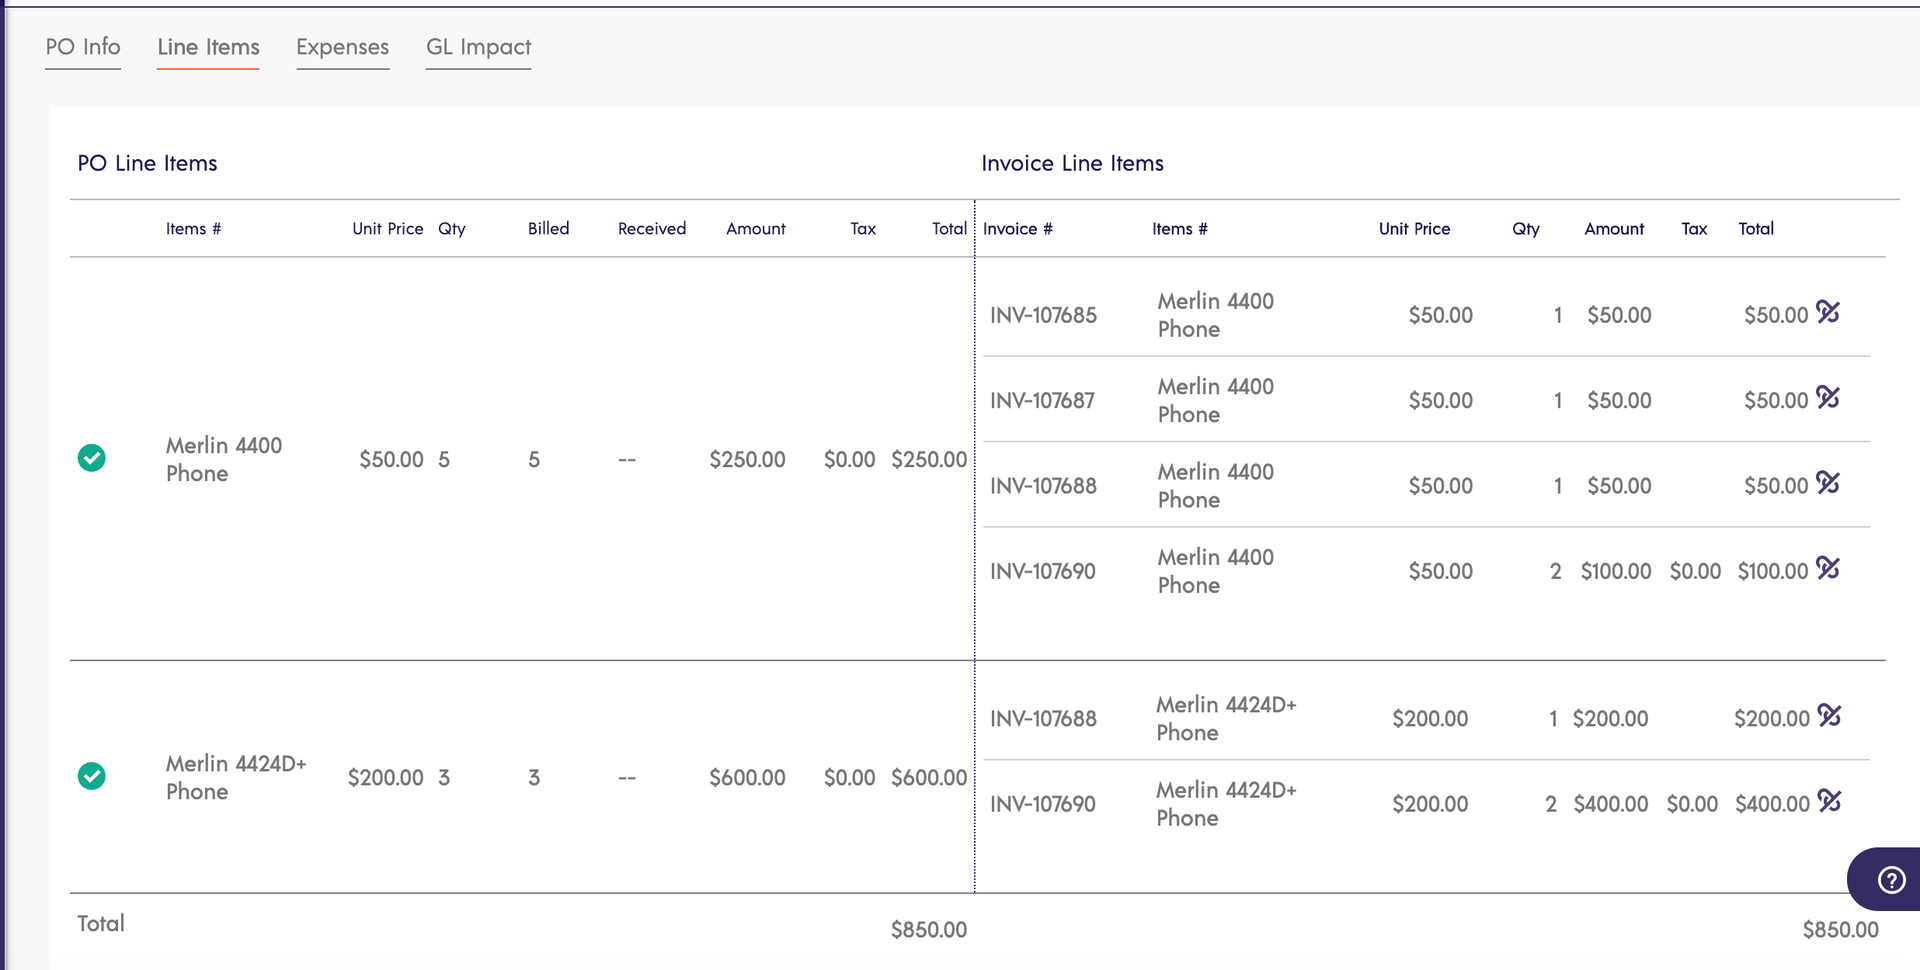Switch to the Expenses tab
1920x970 pixels.
pyautogui.click(x=342, y=47)
